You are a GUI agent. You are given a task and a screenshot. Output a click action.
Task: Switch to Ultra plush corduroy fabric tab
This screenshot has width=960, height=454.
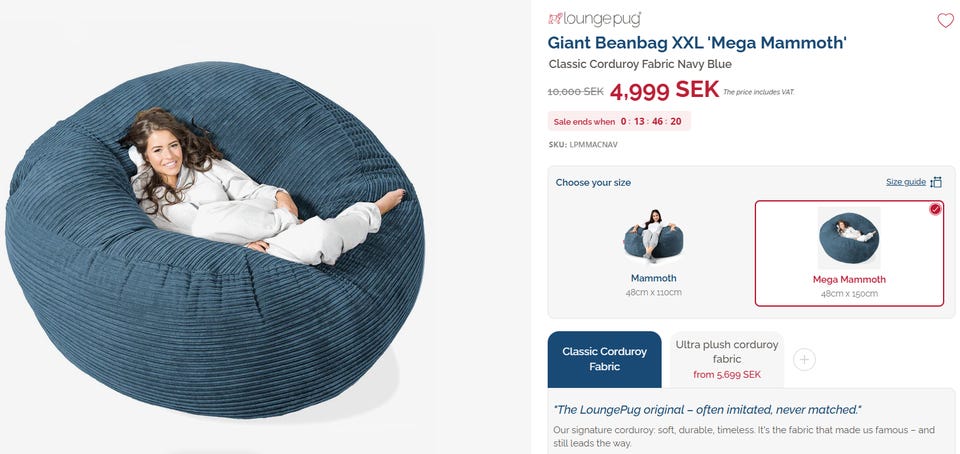click(x=727, y=359)
